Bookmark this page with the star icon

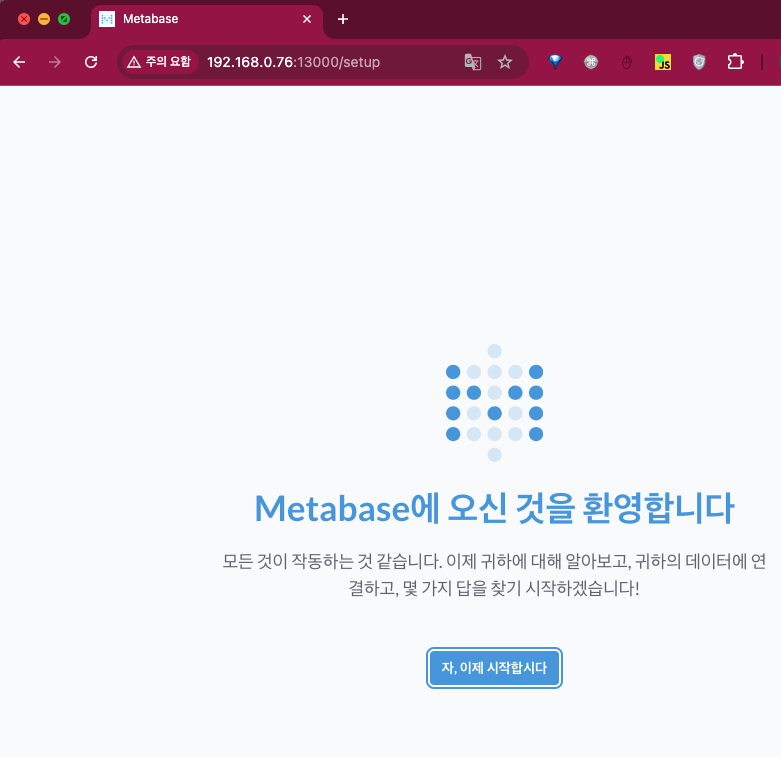(x=505, y=62)
